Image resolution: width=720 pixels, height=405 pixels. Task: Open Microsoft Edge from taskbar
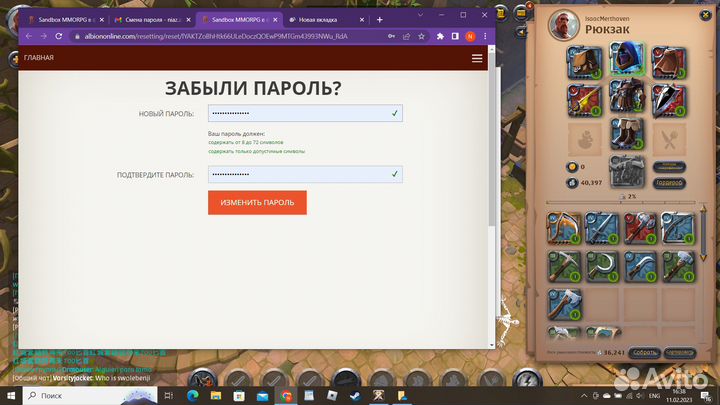(192, 395)
